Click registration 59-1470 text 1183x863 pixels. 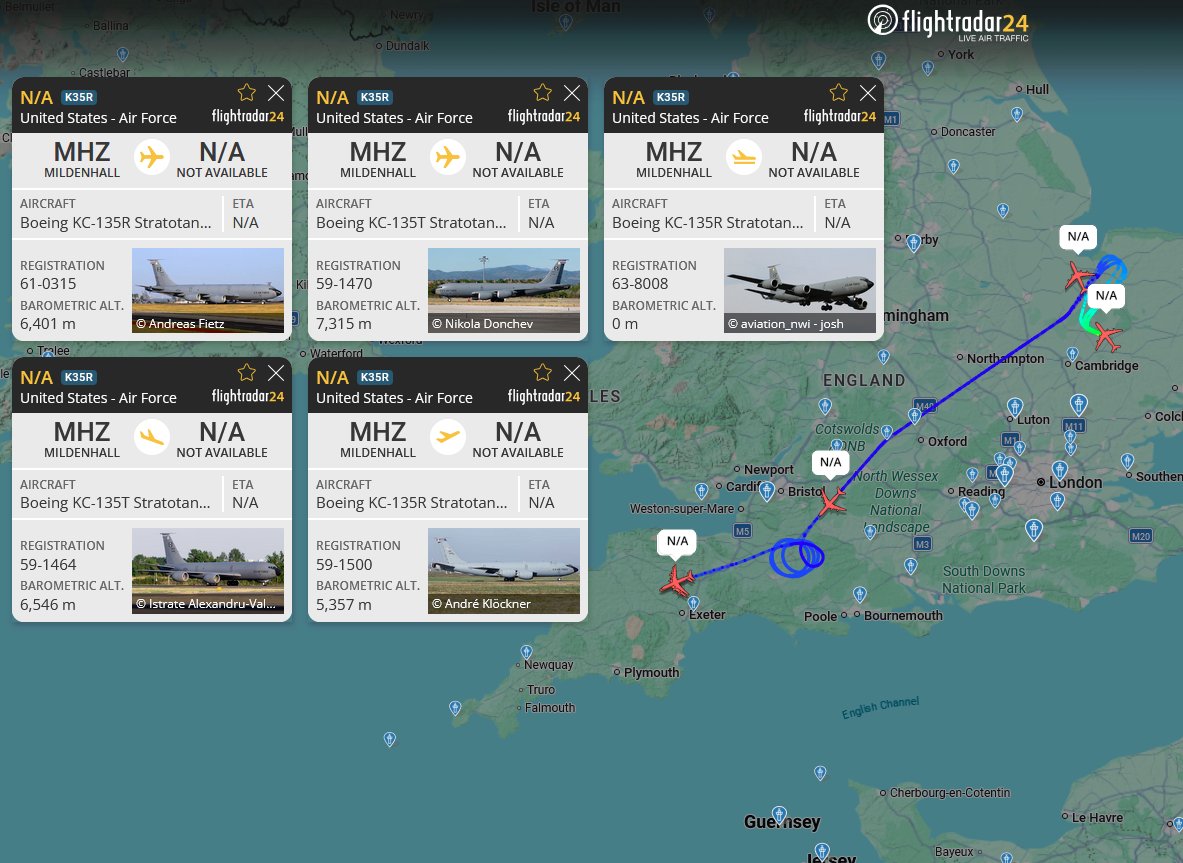tap(344, 284)
